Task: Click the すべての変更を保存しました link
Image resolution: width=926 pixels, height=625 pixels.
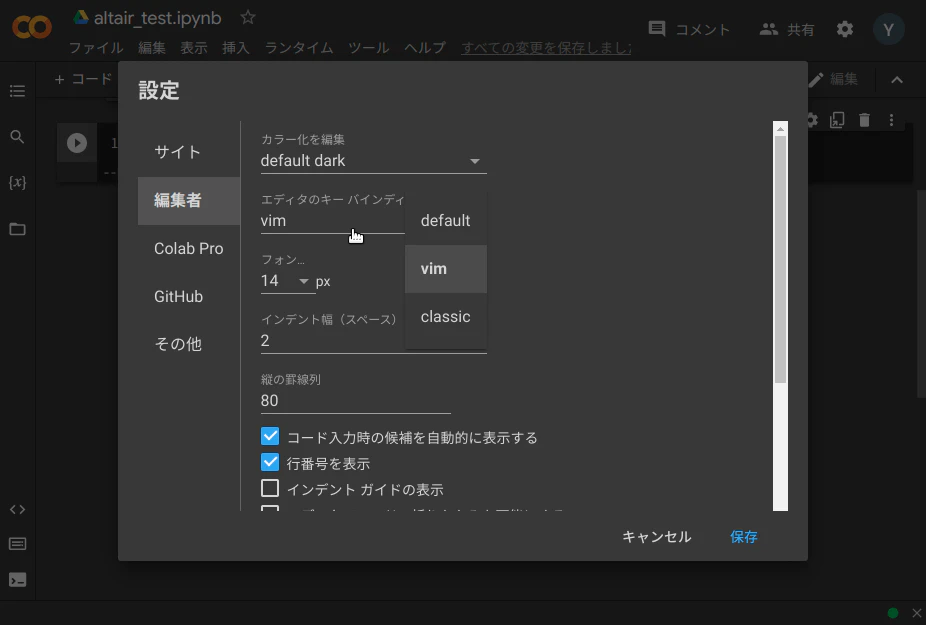Action: (x=546, y=48)
